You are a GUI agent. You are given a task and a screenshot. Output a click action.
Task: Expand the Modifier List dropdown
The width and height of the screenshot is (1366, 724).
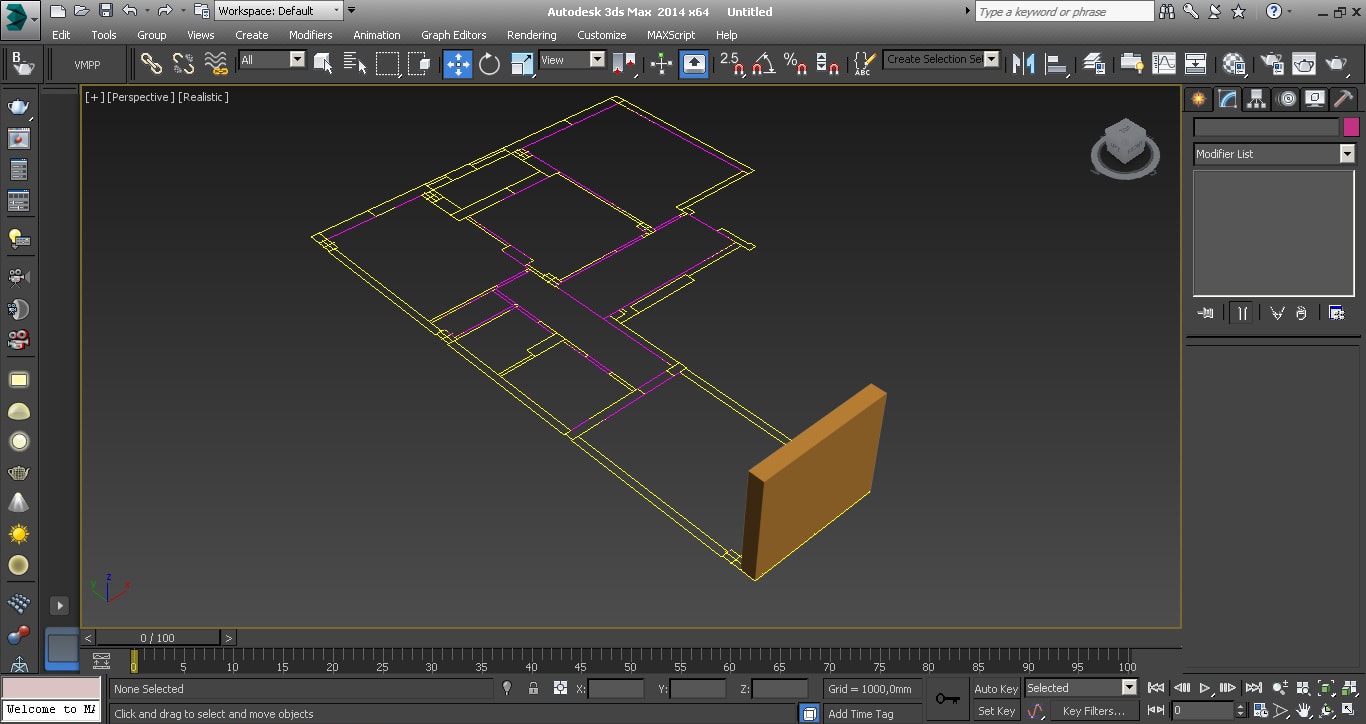[1275, 154]
